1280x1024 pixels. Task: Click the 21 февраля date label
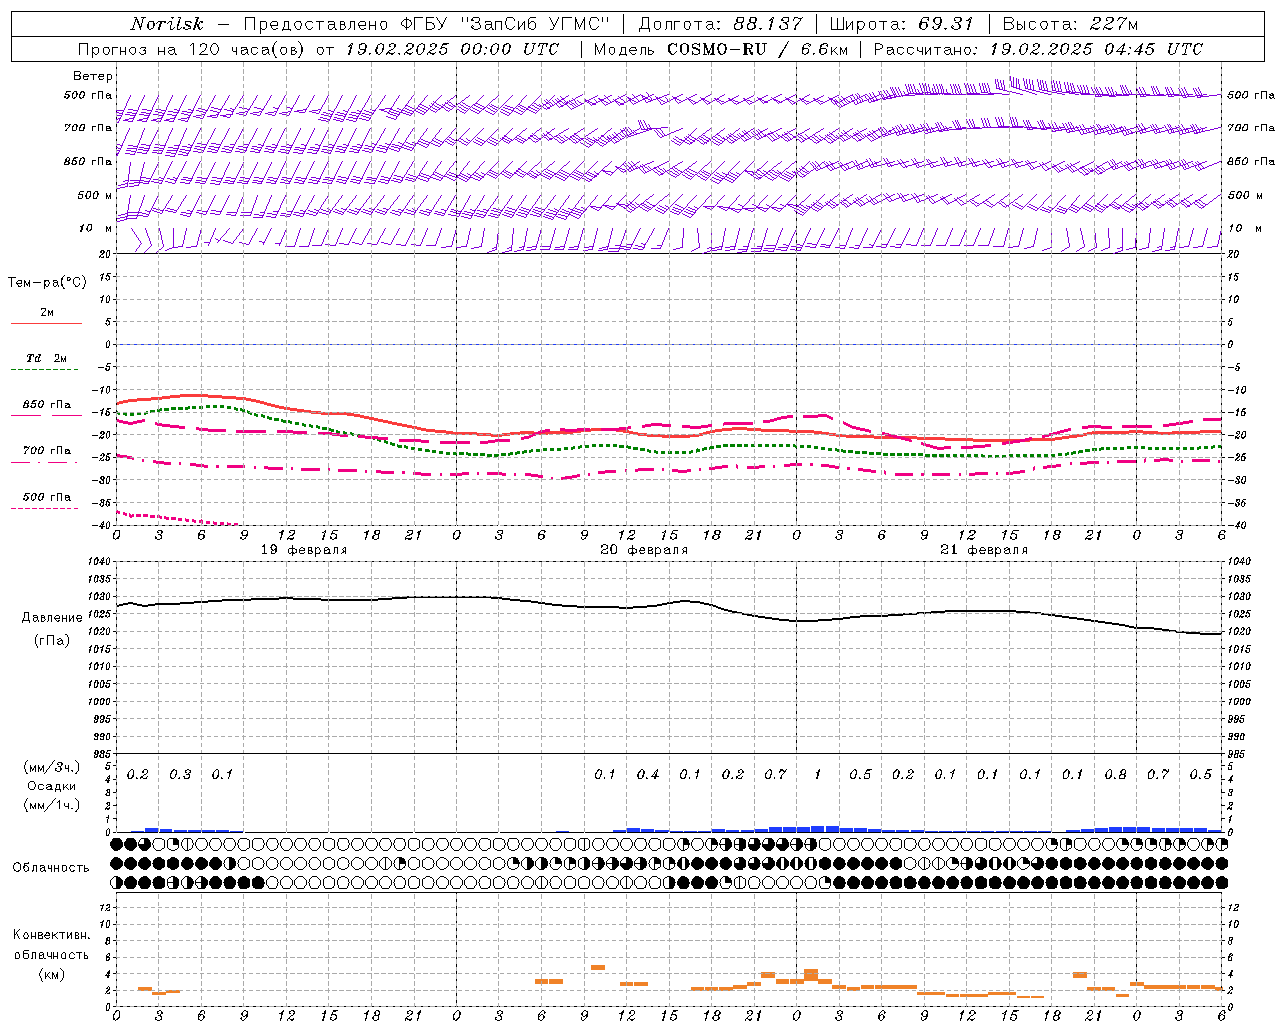984,550
